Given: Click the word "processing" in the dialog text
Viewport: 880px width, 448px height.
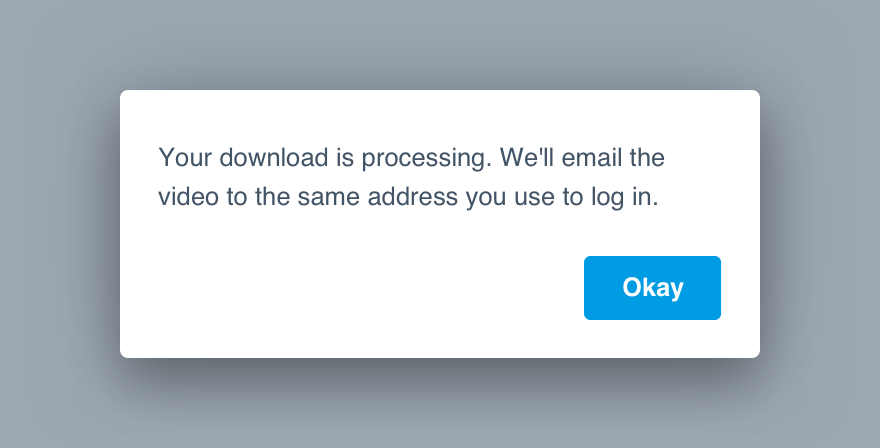Looking at the screenshot, I should pos(426,158).
